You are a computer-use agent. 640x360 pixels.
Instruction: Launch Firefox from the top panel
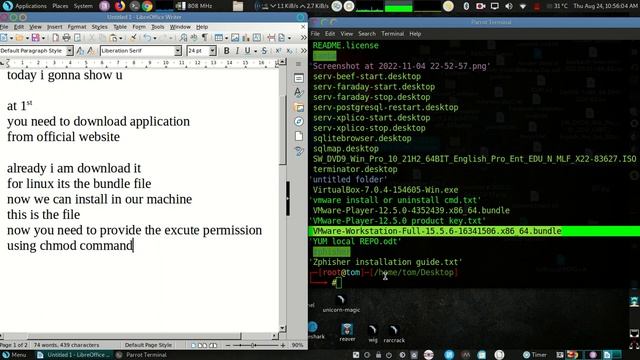[120, 6]
